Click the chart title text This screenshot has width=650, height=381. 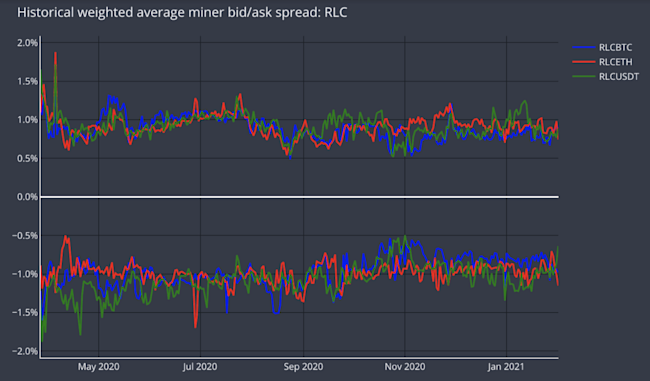(x=182, y=12)
